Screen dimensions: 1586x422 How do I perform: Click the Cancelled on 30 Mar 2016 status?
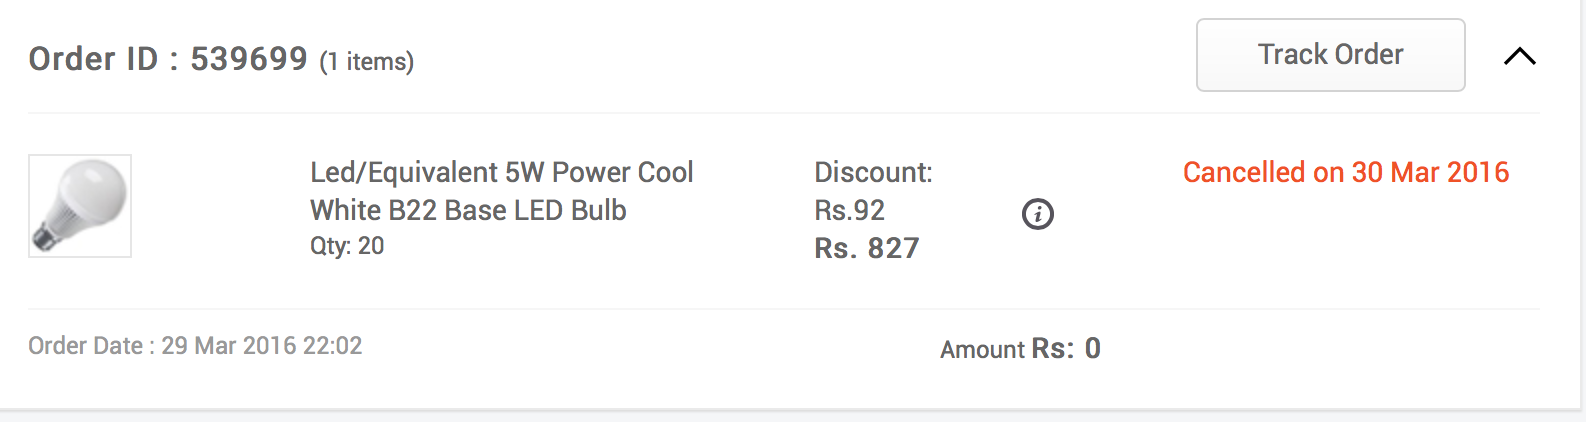tap(1345, 172)
